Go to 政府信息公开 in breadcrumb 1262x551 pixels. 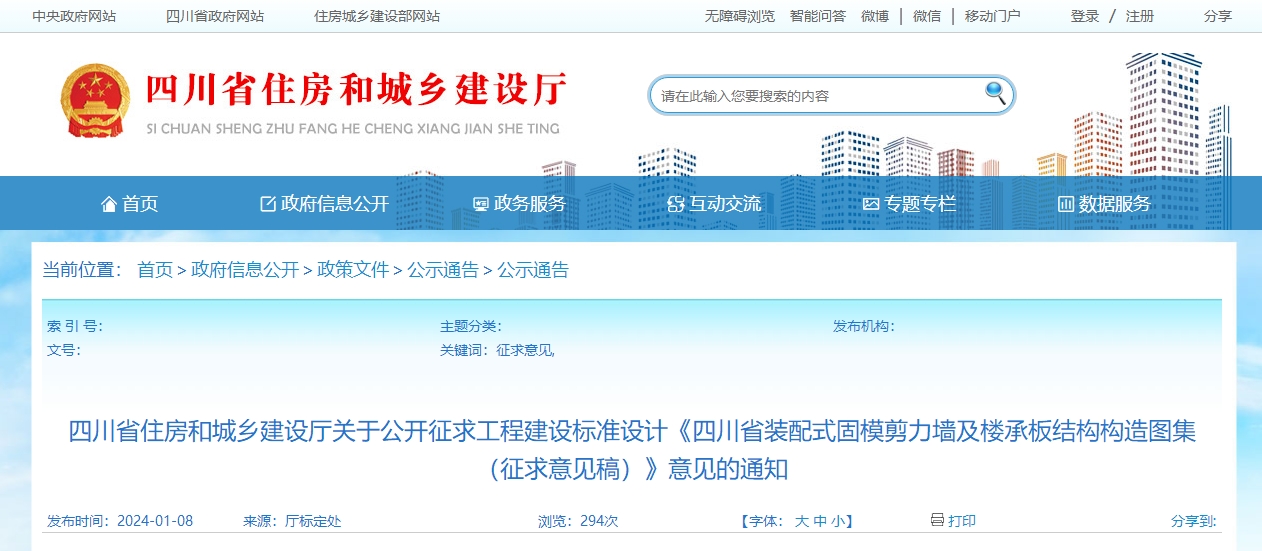tap(245, 270)
